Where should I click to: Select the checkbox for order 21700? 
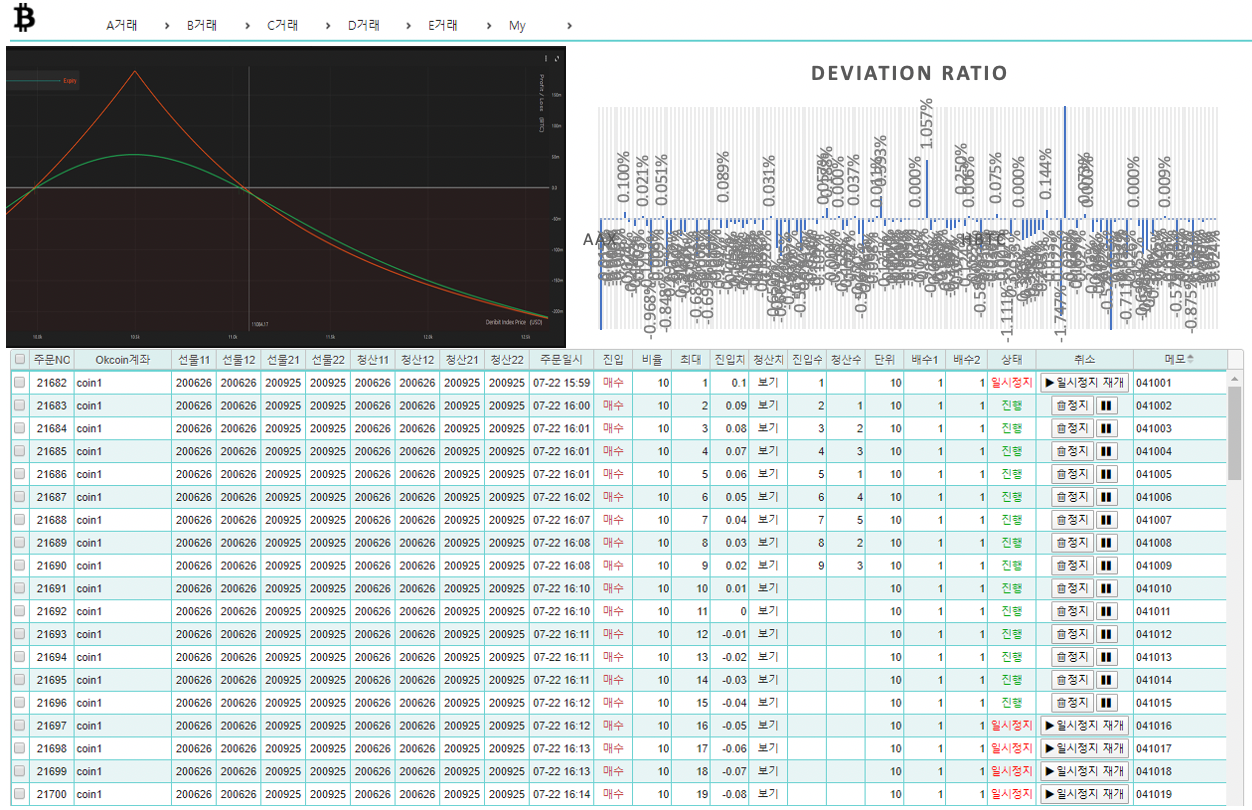tap(20, 794)
